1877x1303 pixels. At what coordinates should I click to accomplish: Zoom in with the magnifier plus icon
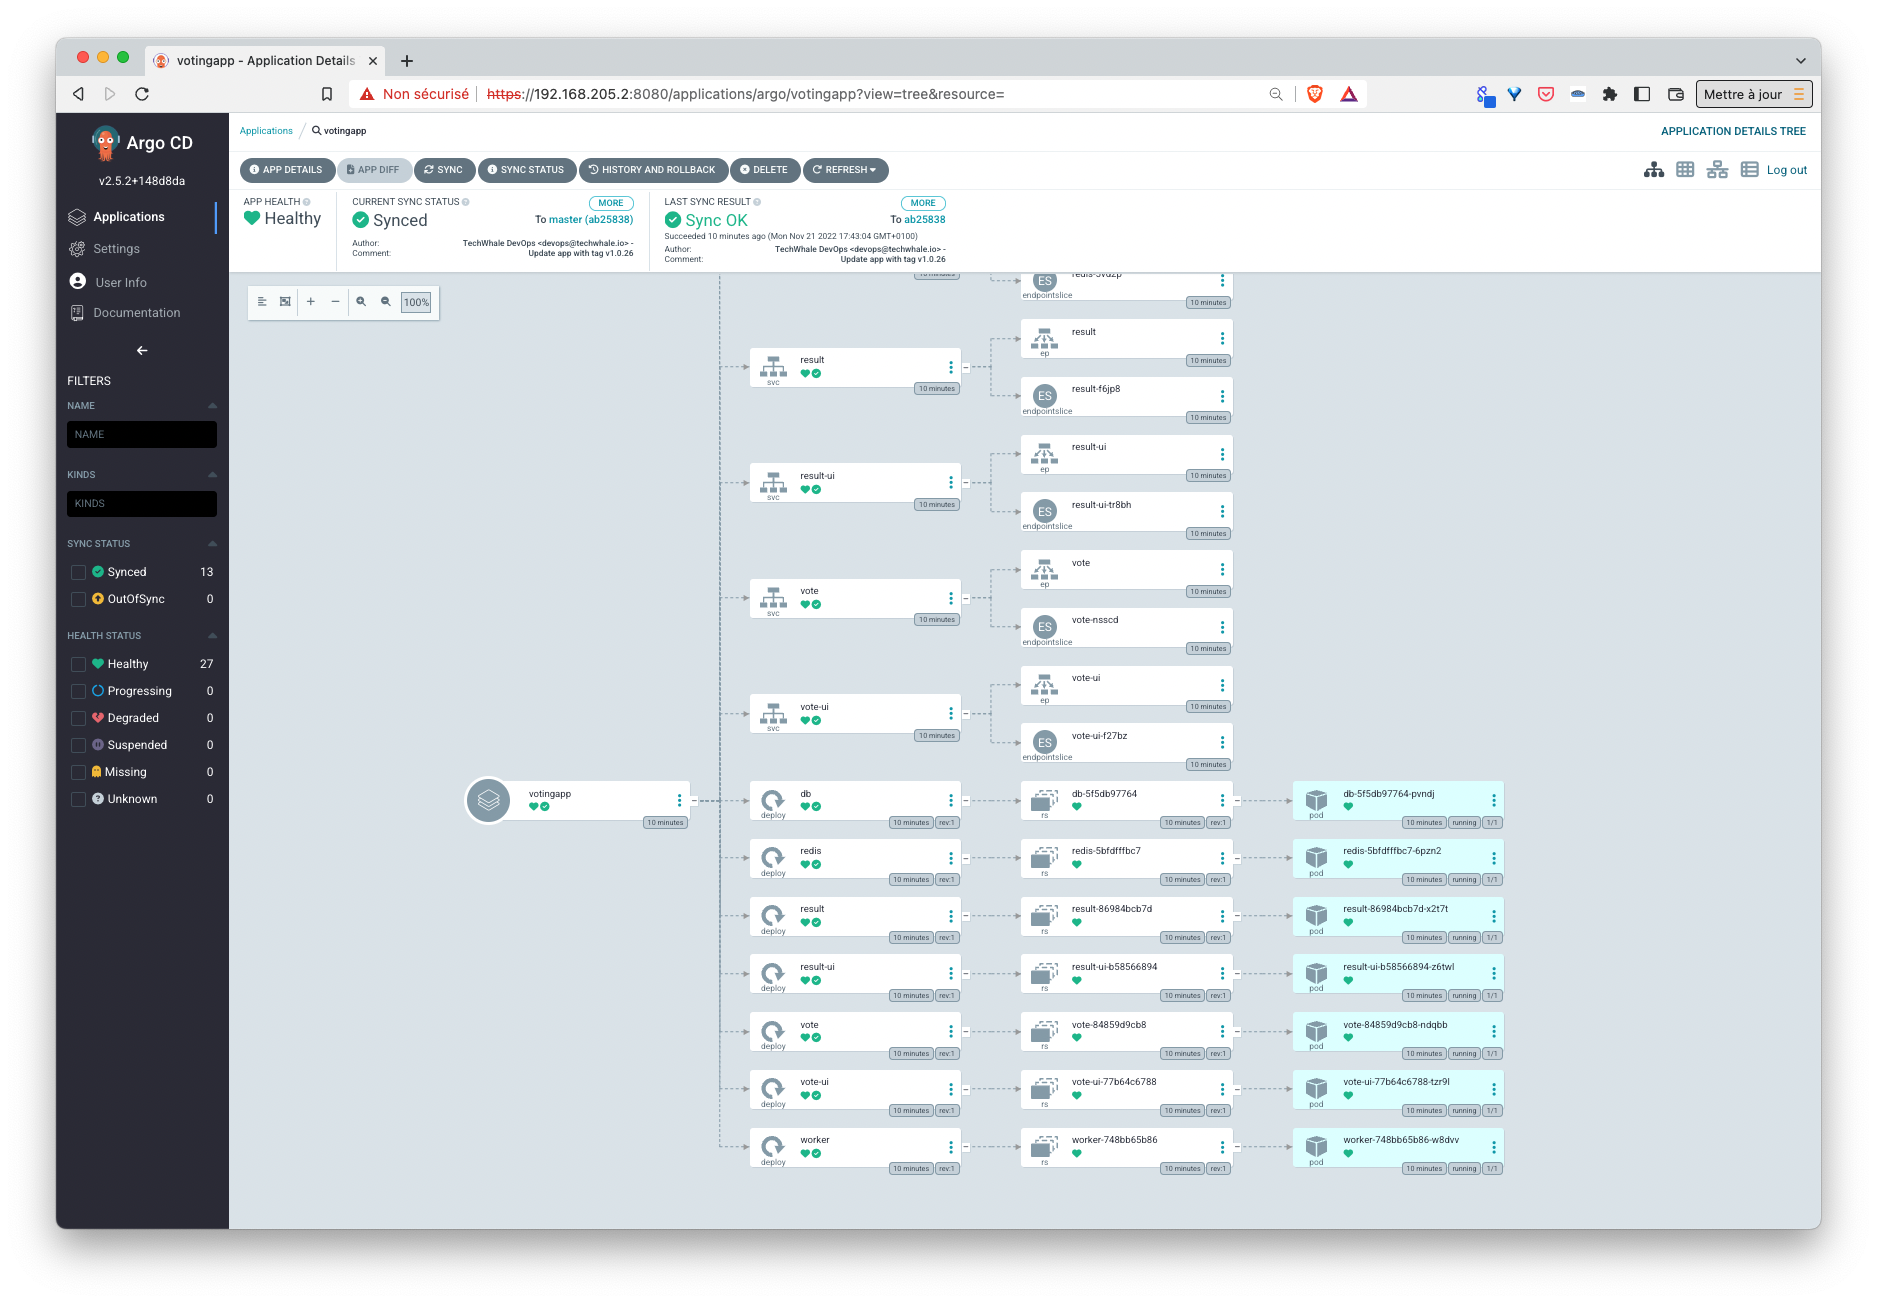pyautogui.click(x=361, y=302)
